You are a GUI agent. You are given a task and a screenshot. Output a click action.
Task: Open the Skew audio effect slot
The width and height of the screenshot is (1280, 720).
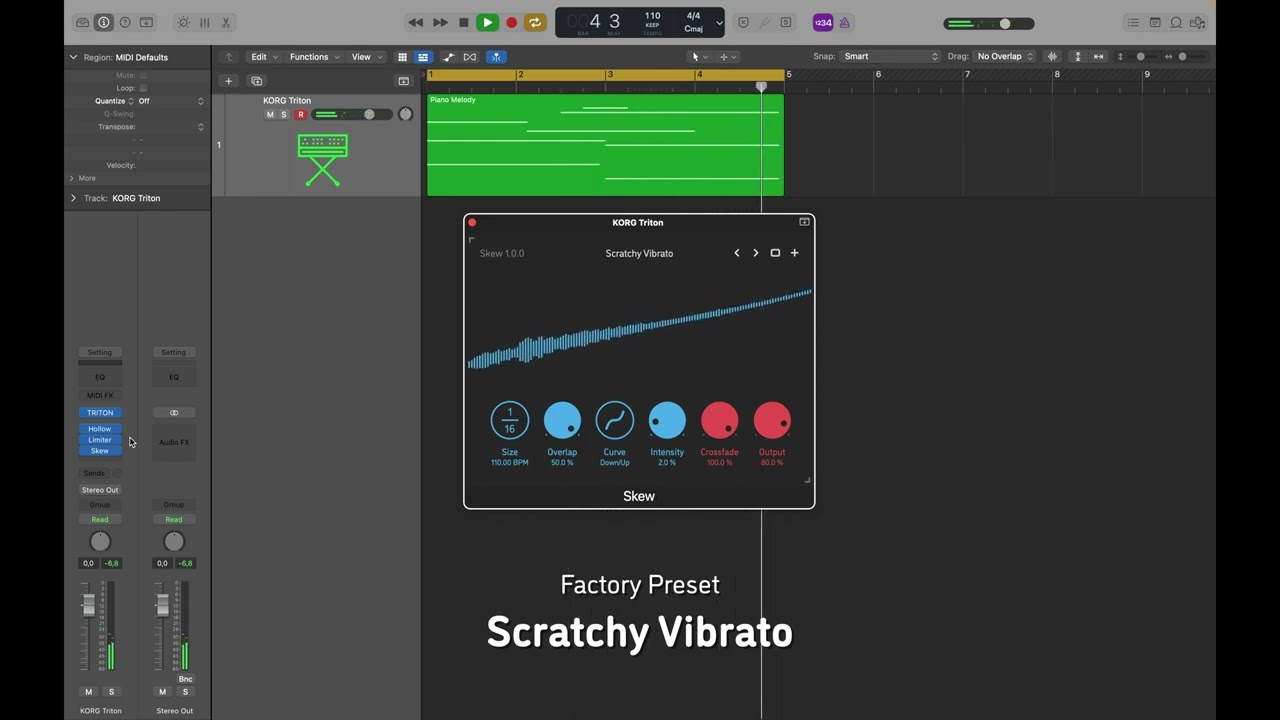(100, 451)
